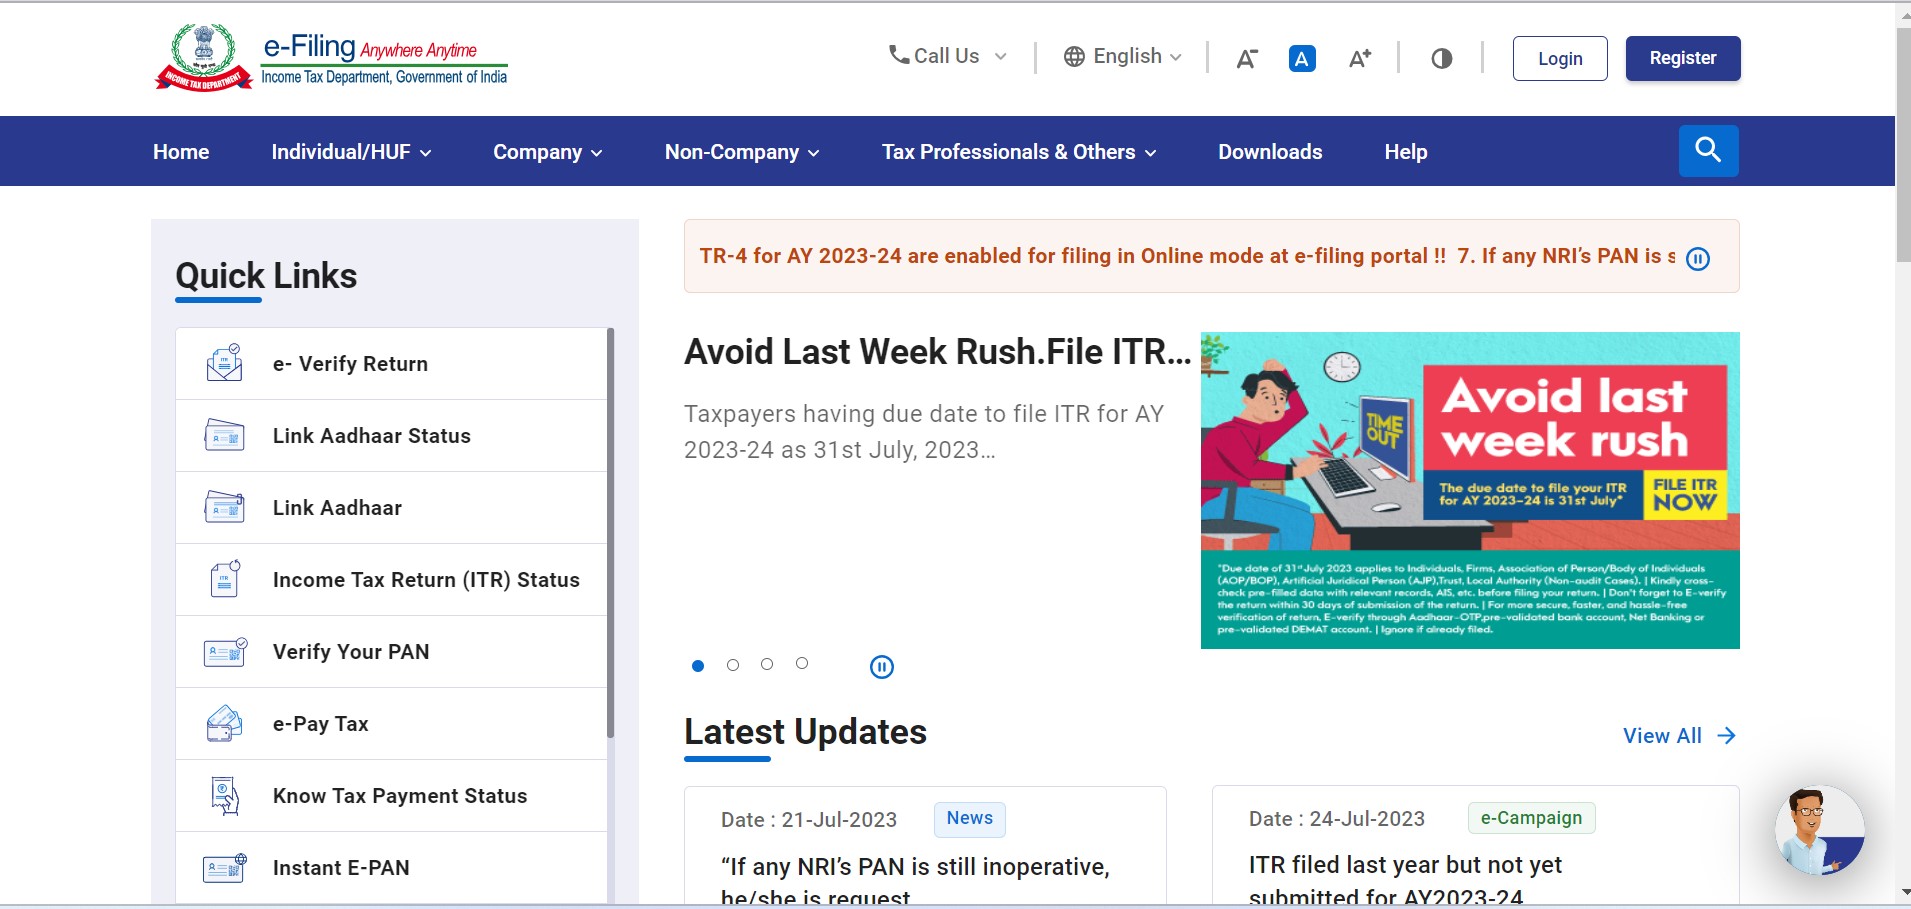Select the fourth carousel slide dot
The height and width of the screenshot is (909, 1911).
pyautogui.click(x=802, y=663)
